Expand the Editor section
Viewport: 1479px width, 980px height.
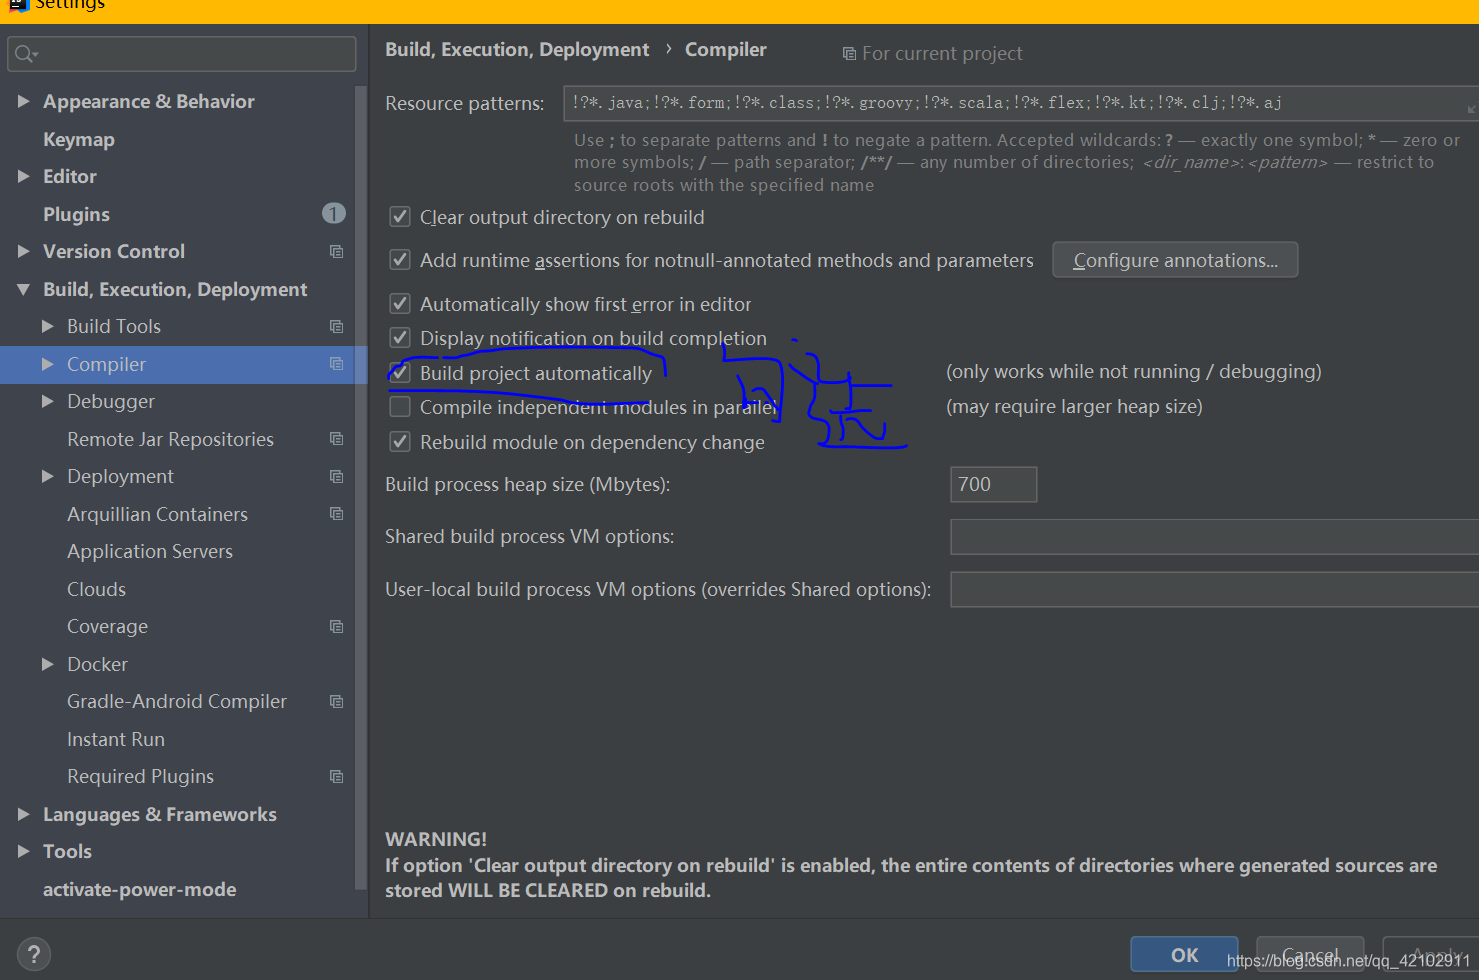click(x=23, y=176)
